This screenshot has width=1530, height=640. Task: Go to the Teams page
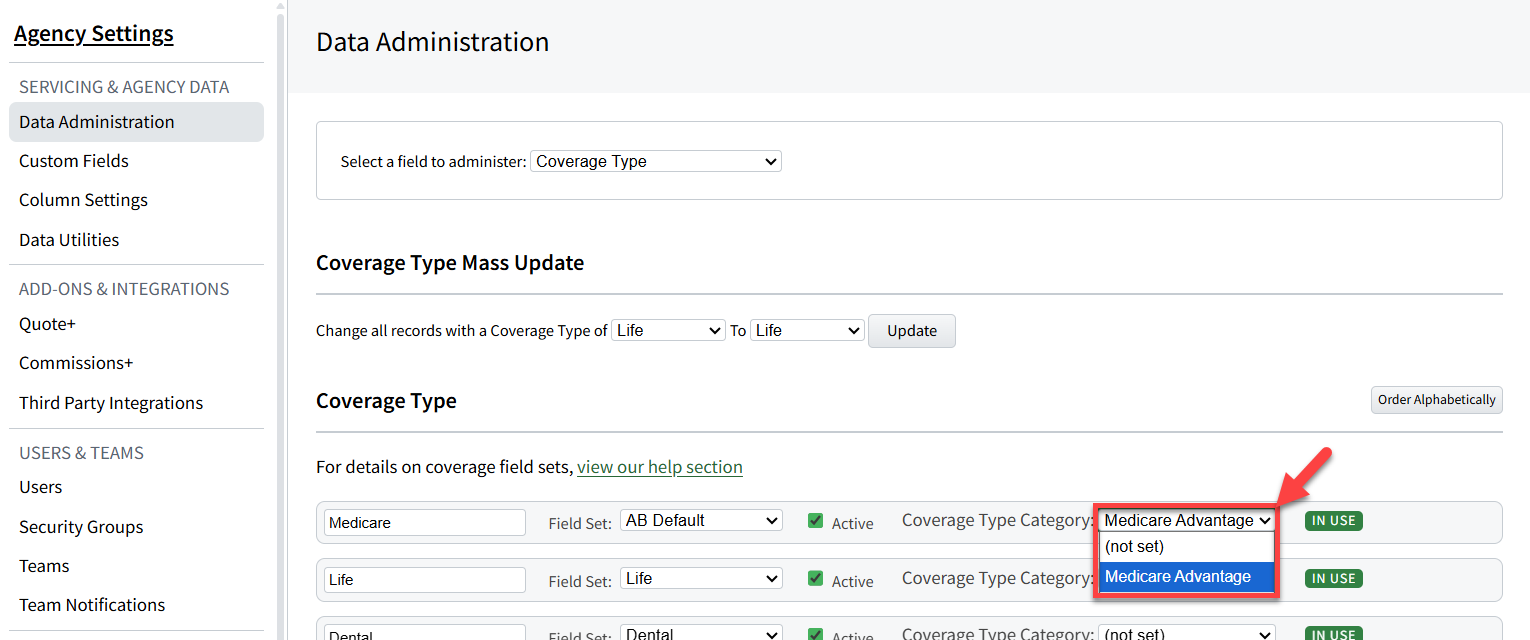(x=44, y=566)
